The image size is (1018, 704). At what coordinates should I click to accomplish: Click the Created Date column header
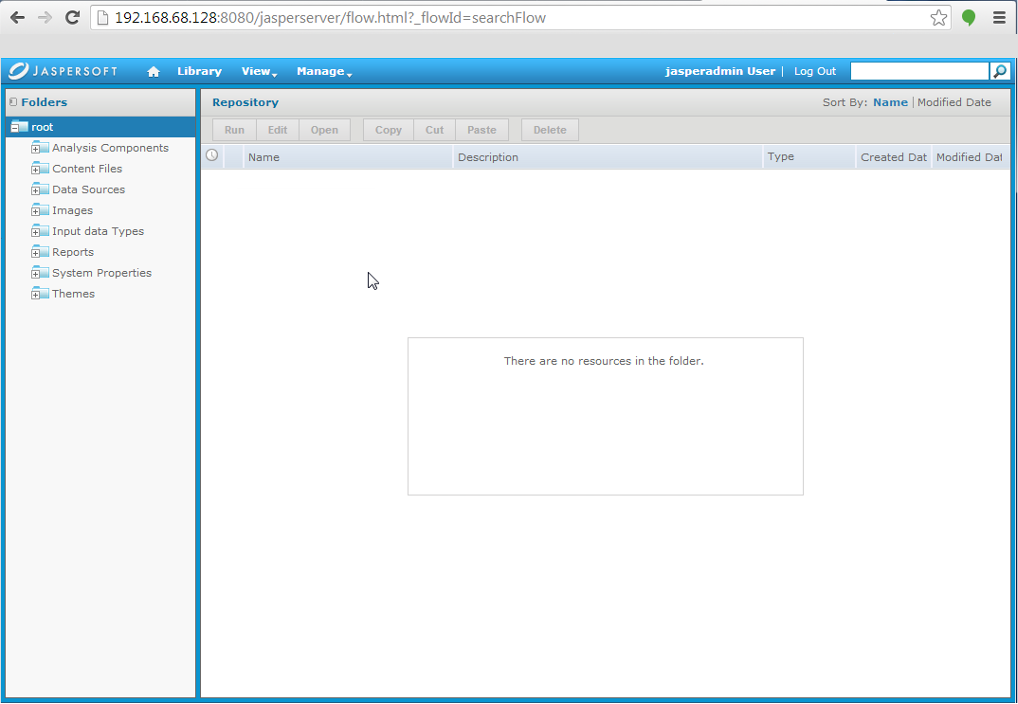tap(893, 157)
